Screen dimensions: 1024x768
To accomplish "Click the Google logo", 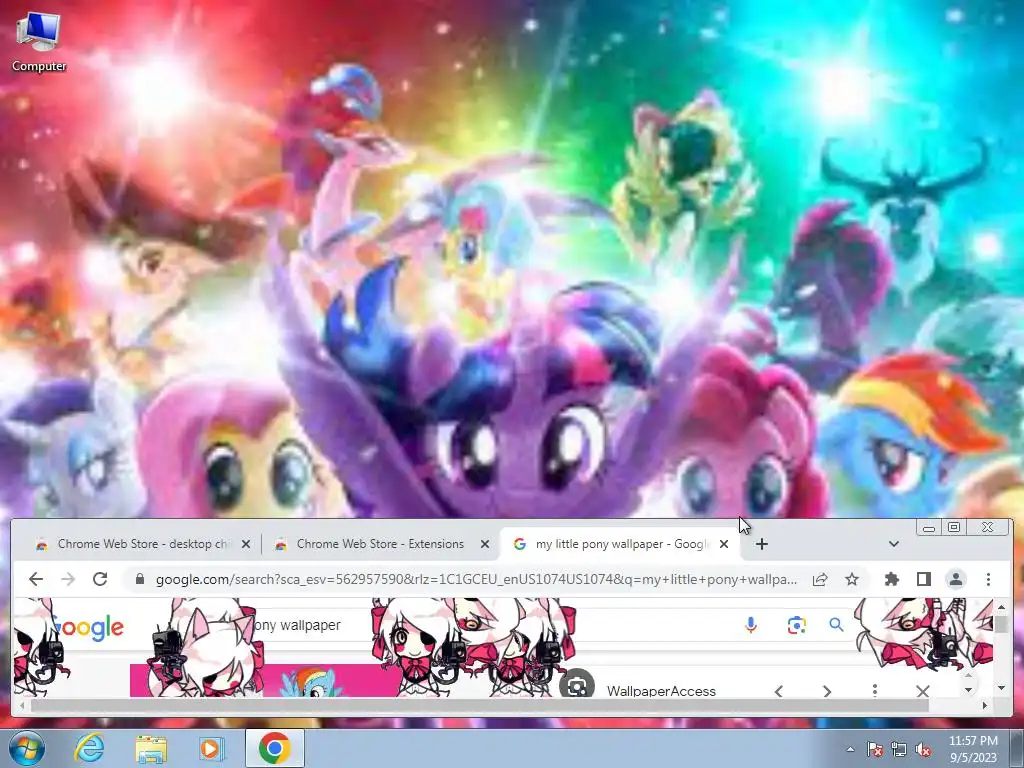I will pos(88,628).
